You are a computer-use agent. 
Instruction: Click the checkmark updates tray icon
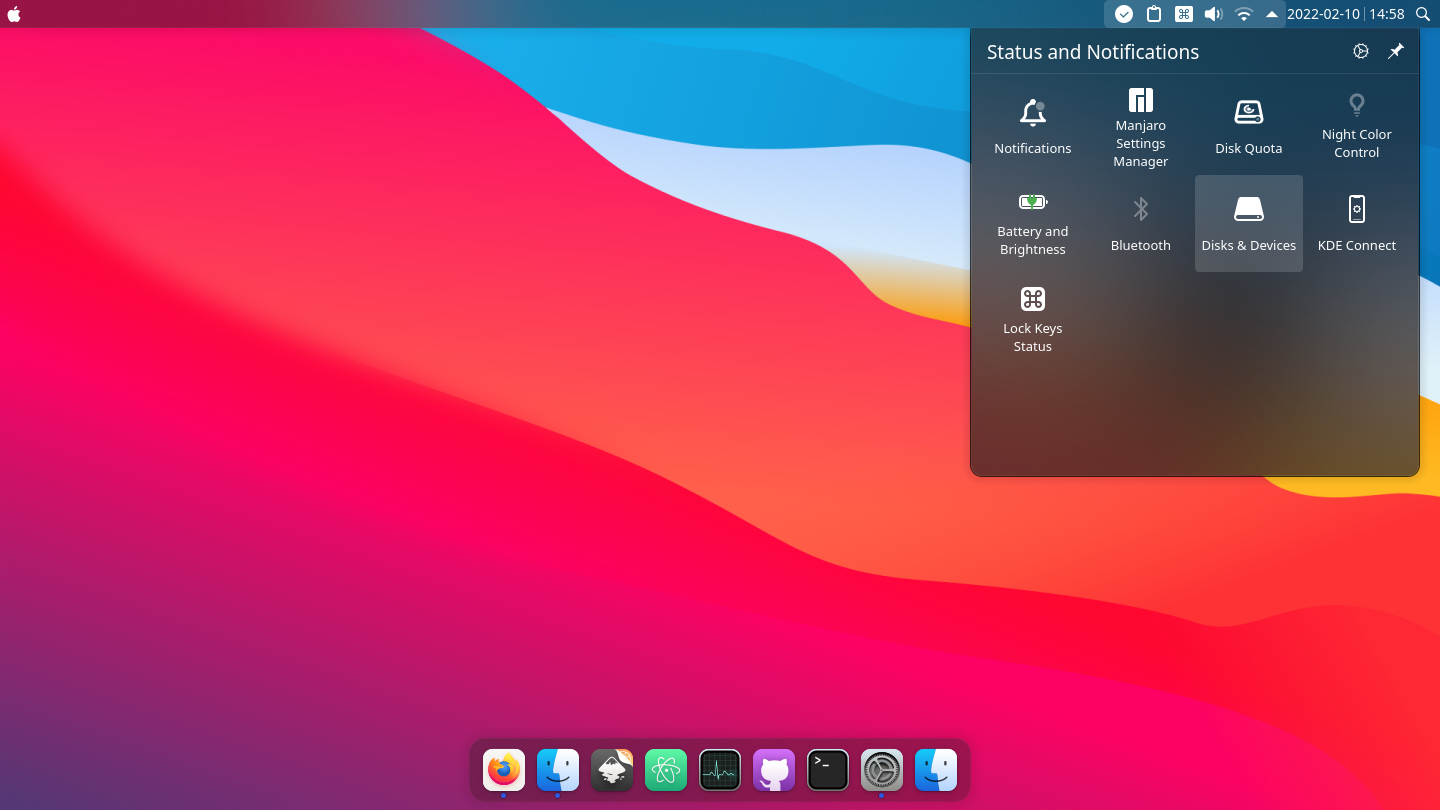(1124, 14)
